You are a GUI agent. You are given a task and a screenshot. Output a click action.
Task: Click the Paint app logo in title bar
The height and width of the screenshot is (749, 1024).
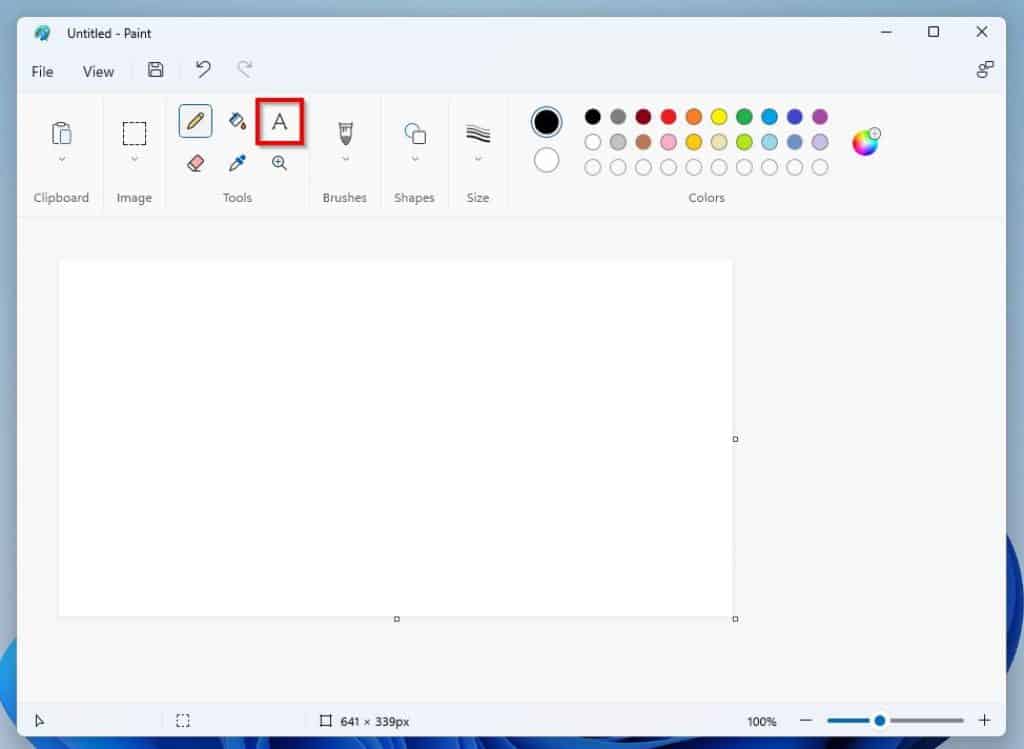42,33
